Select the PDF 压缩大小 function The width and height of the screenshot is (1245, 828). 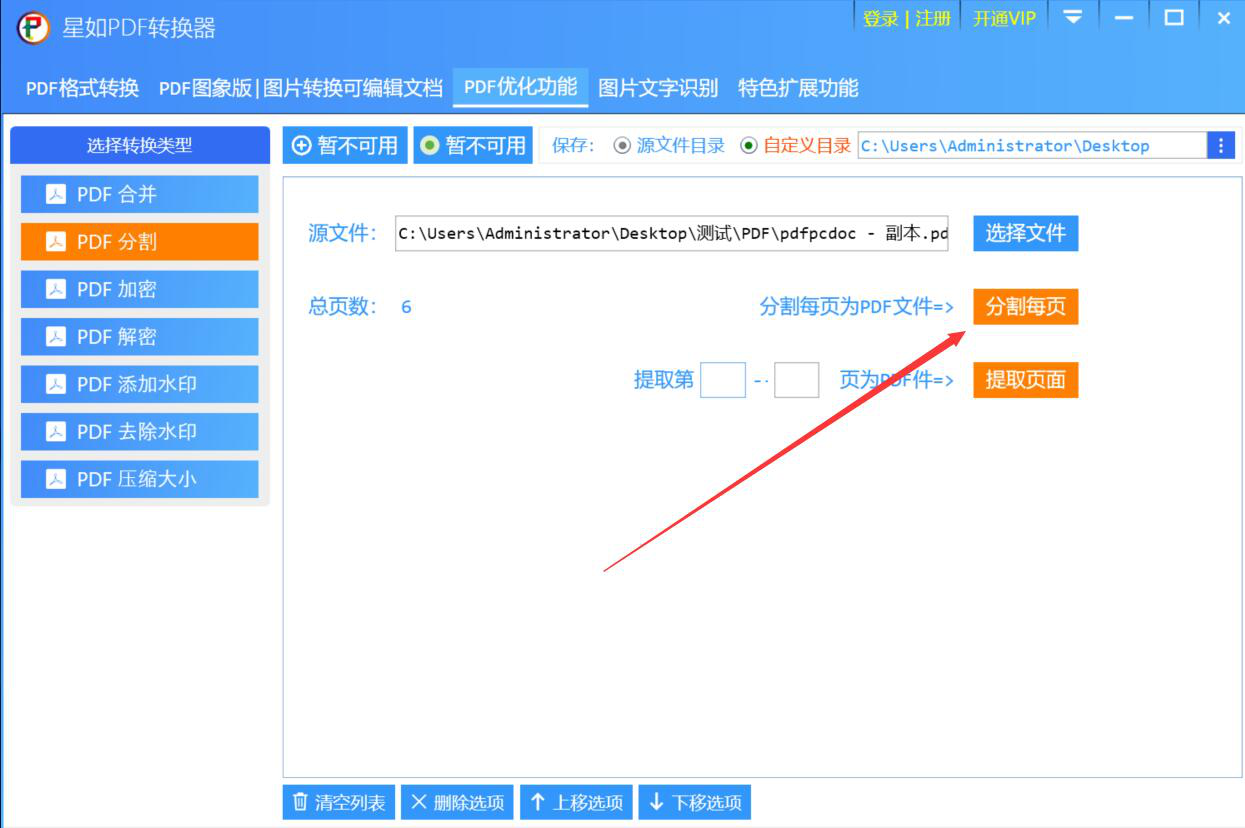point(138,479)
